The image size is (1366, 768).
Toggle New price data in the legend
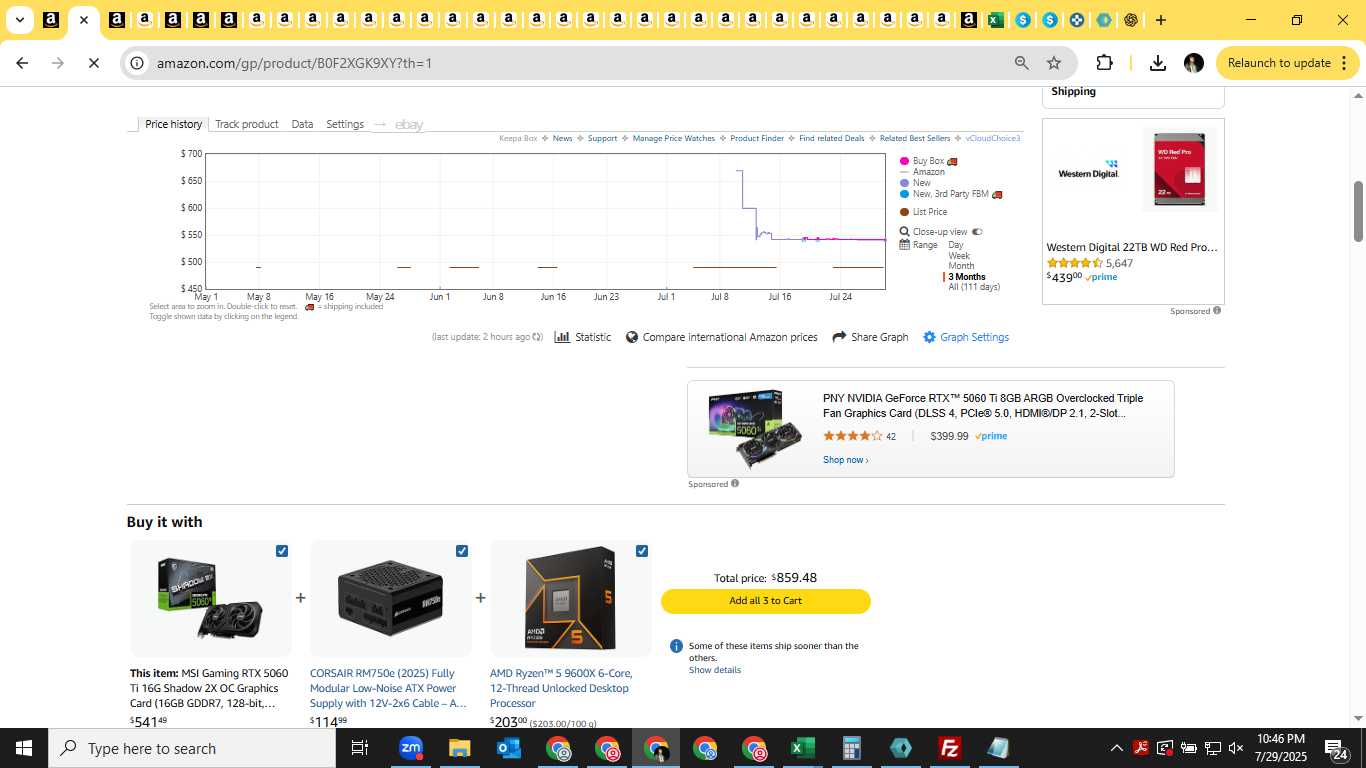tap(916, 183)
